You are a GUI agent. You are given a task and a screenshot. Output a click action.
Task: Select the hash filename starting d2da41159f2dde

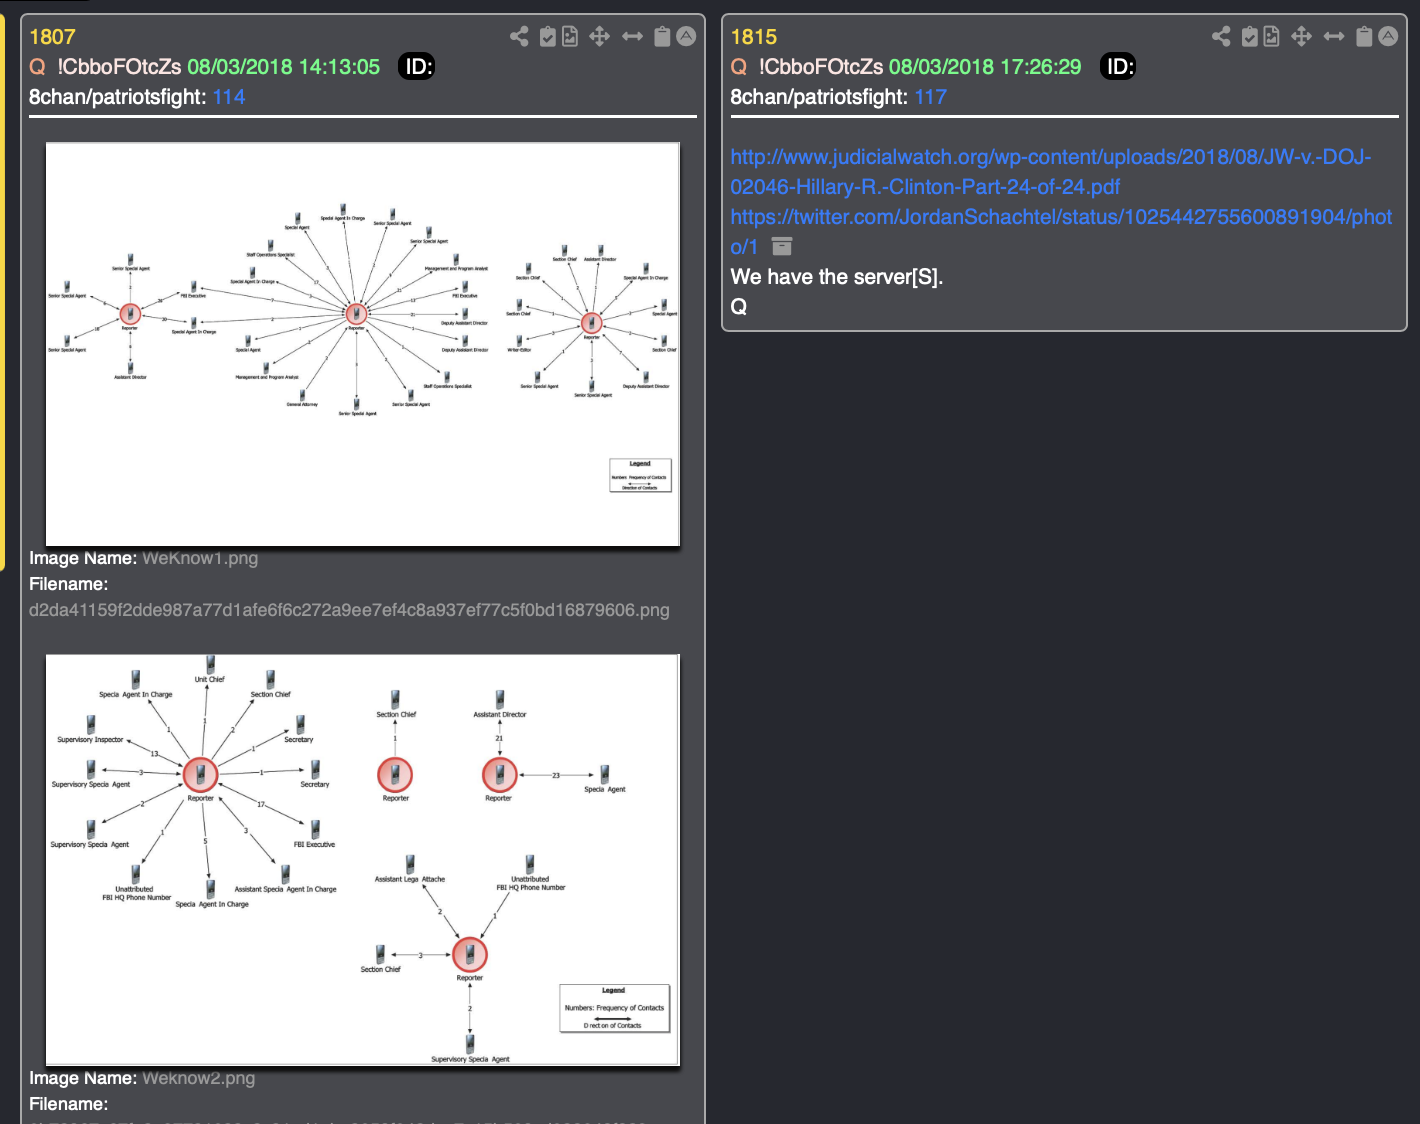[349, 610]
